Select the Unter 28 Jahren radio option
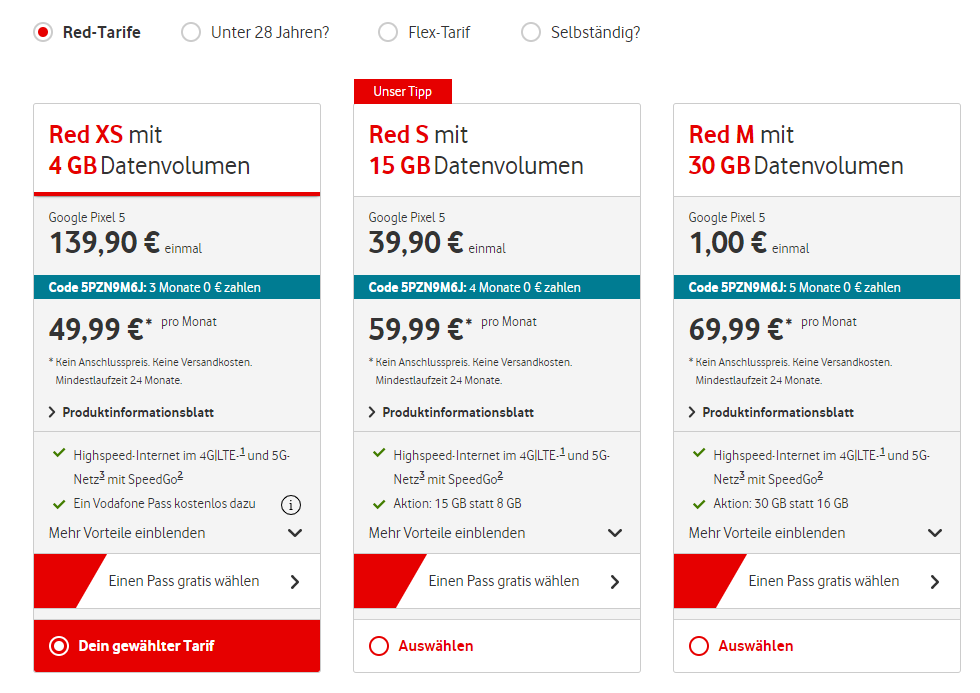Screen dimensions: 980x693 (x=191, y=32)
